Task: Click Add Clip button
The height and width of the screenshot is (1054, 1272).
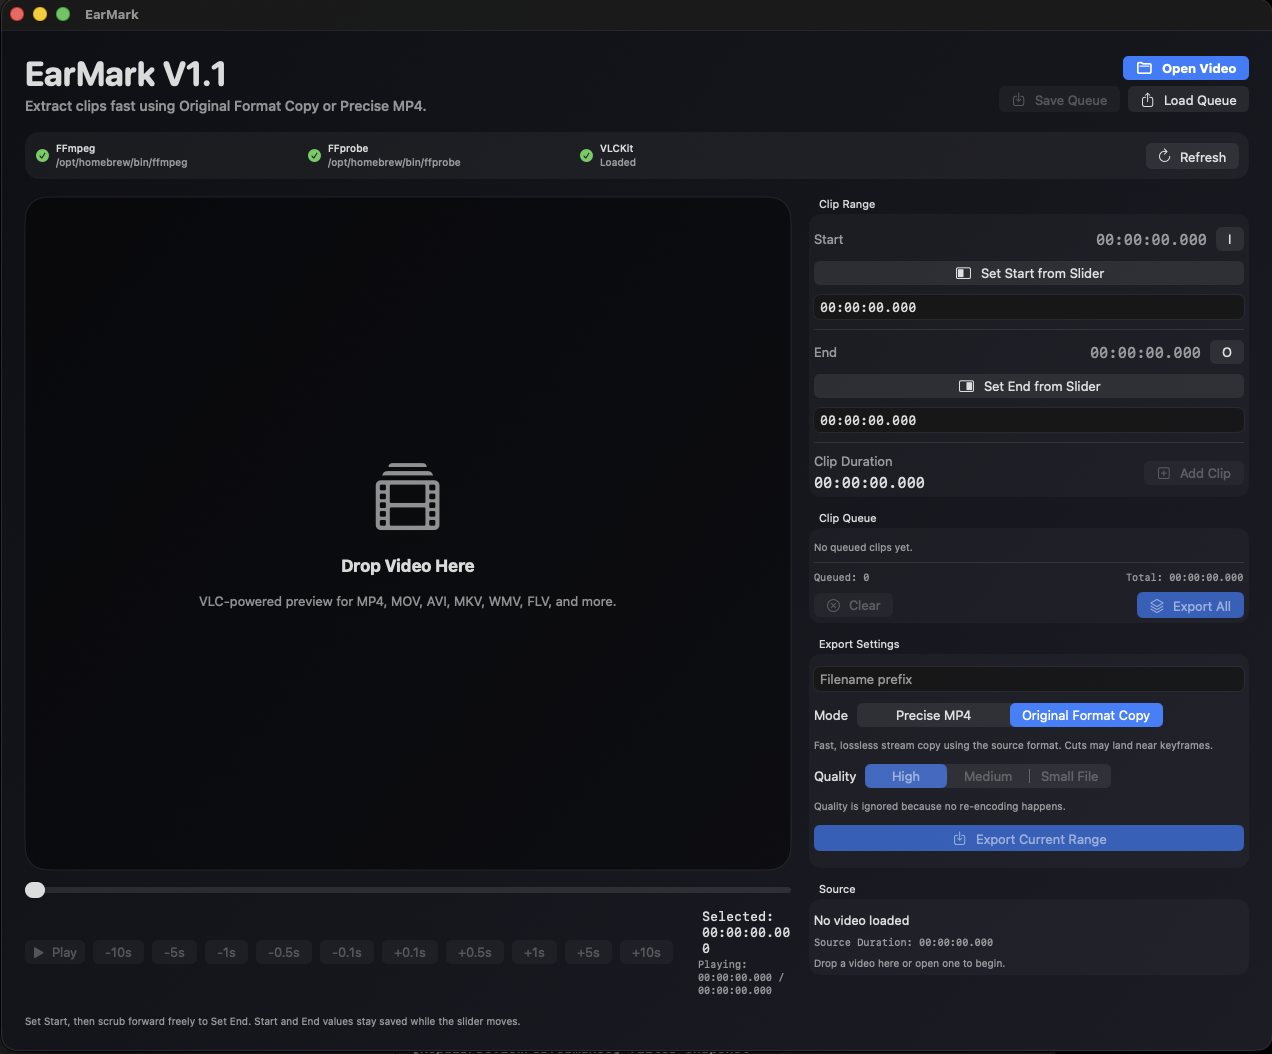Action: [x=1194, y=473]
